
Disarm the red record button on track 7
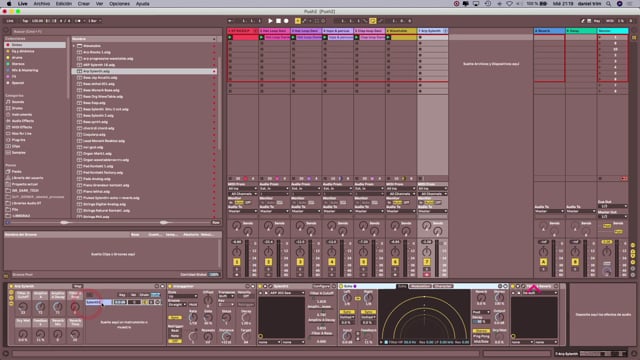click(427, 275)
